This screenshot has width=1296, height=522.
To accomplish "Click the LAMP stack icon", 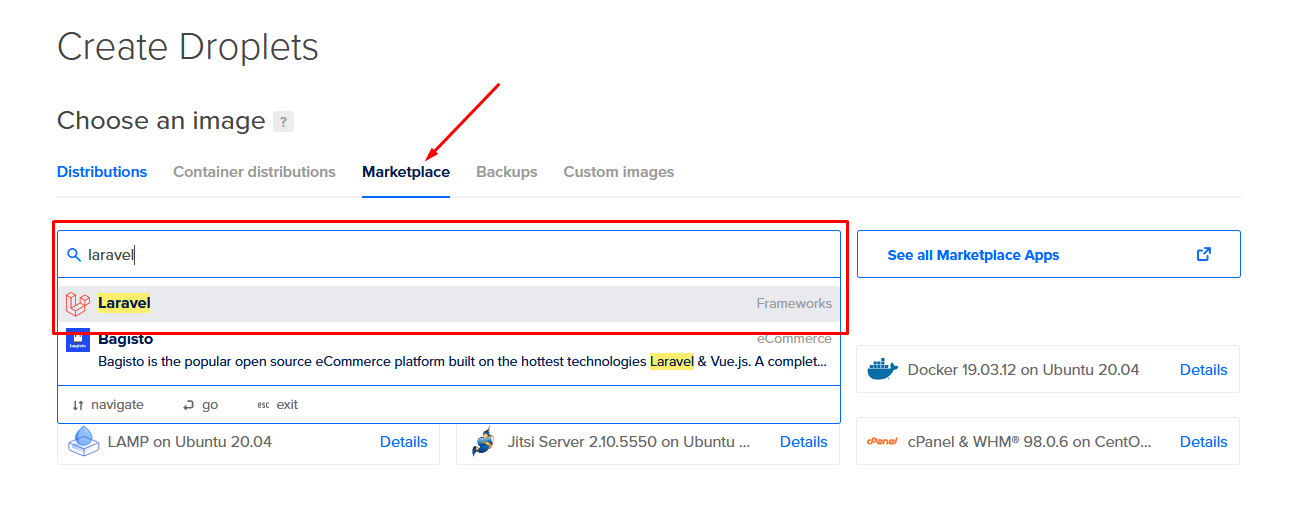I will click(x=84, y=441).
